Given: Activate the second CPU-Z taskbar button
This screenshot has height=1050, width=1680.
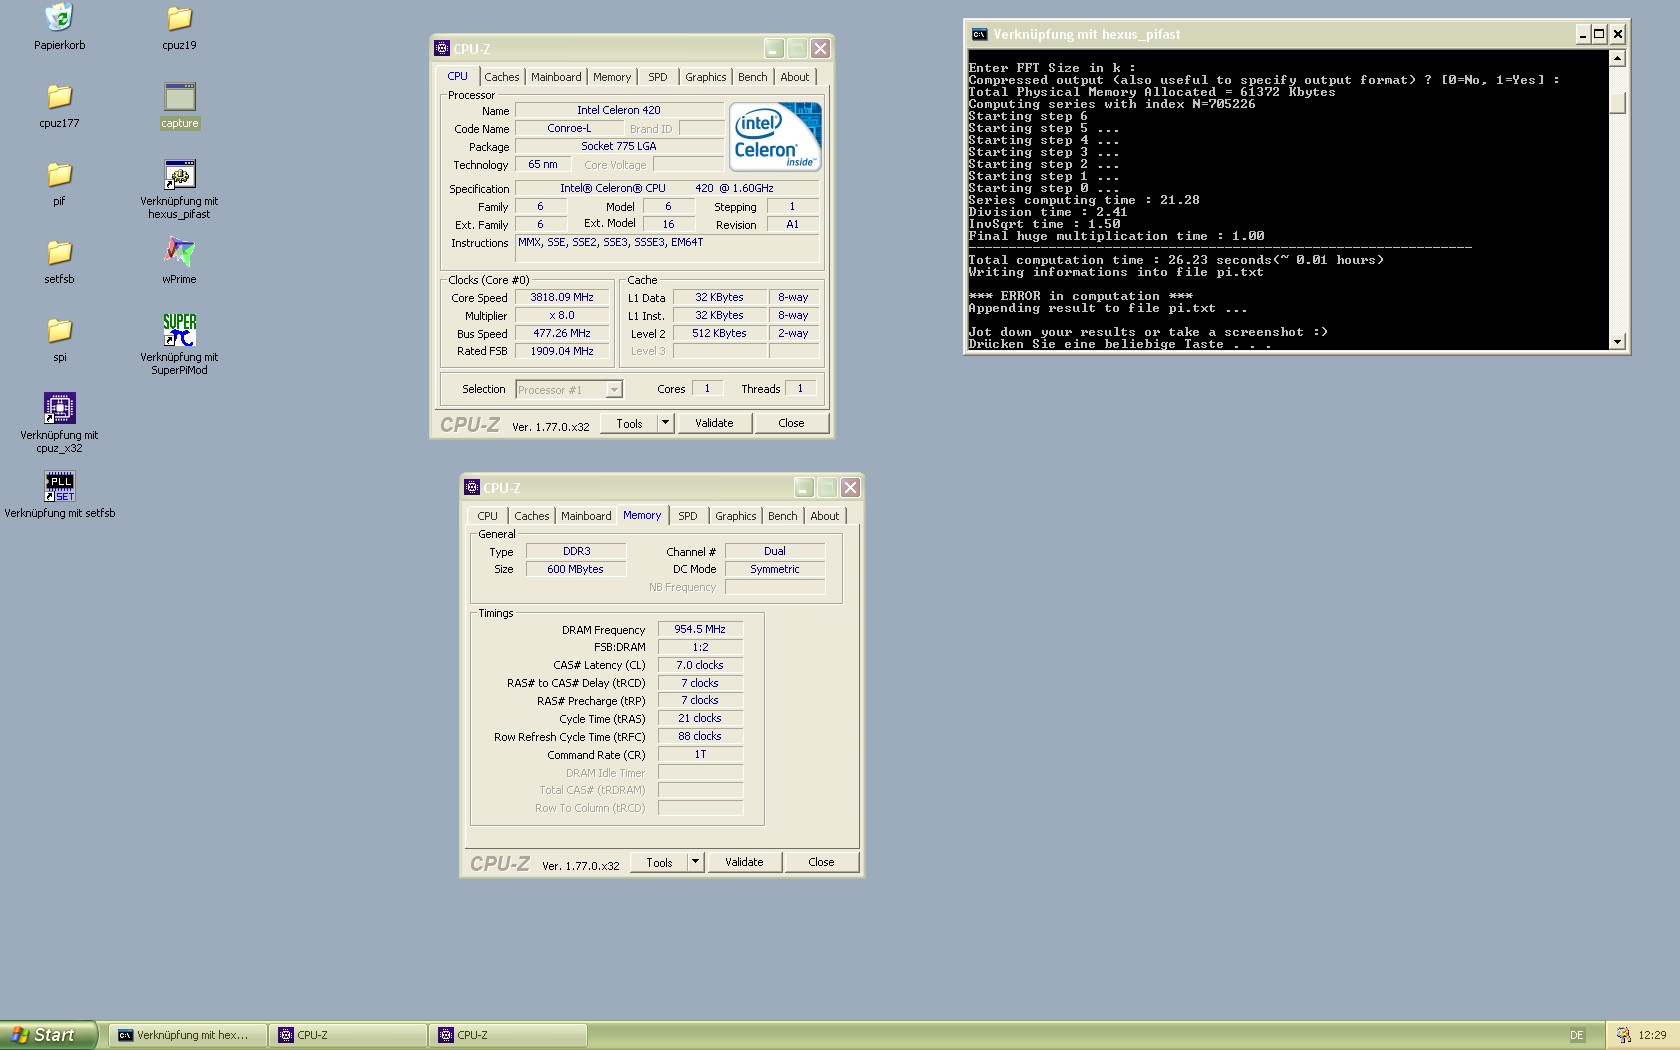Looking at the screenshot, I should point(508,1035).
